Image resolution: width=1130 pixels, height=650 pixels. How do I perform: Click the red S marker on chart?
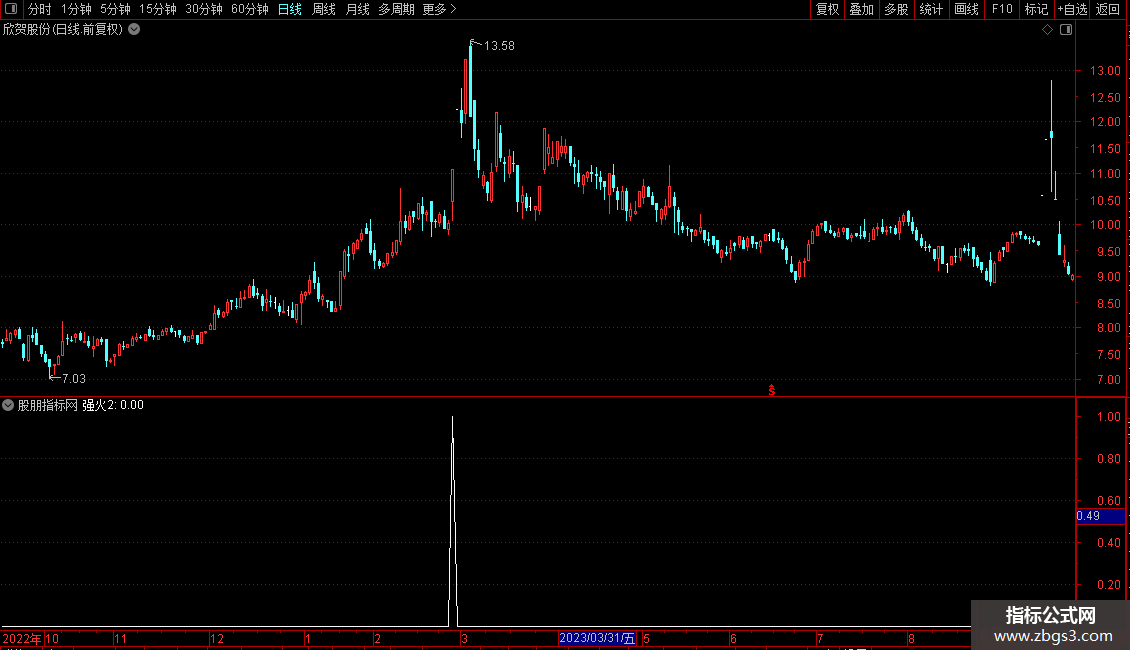[772, 390]
